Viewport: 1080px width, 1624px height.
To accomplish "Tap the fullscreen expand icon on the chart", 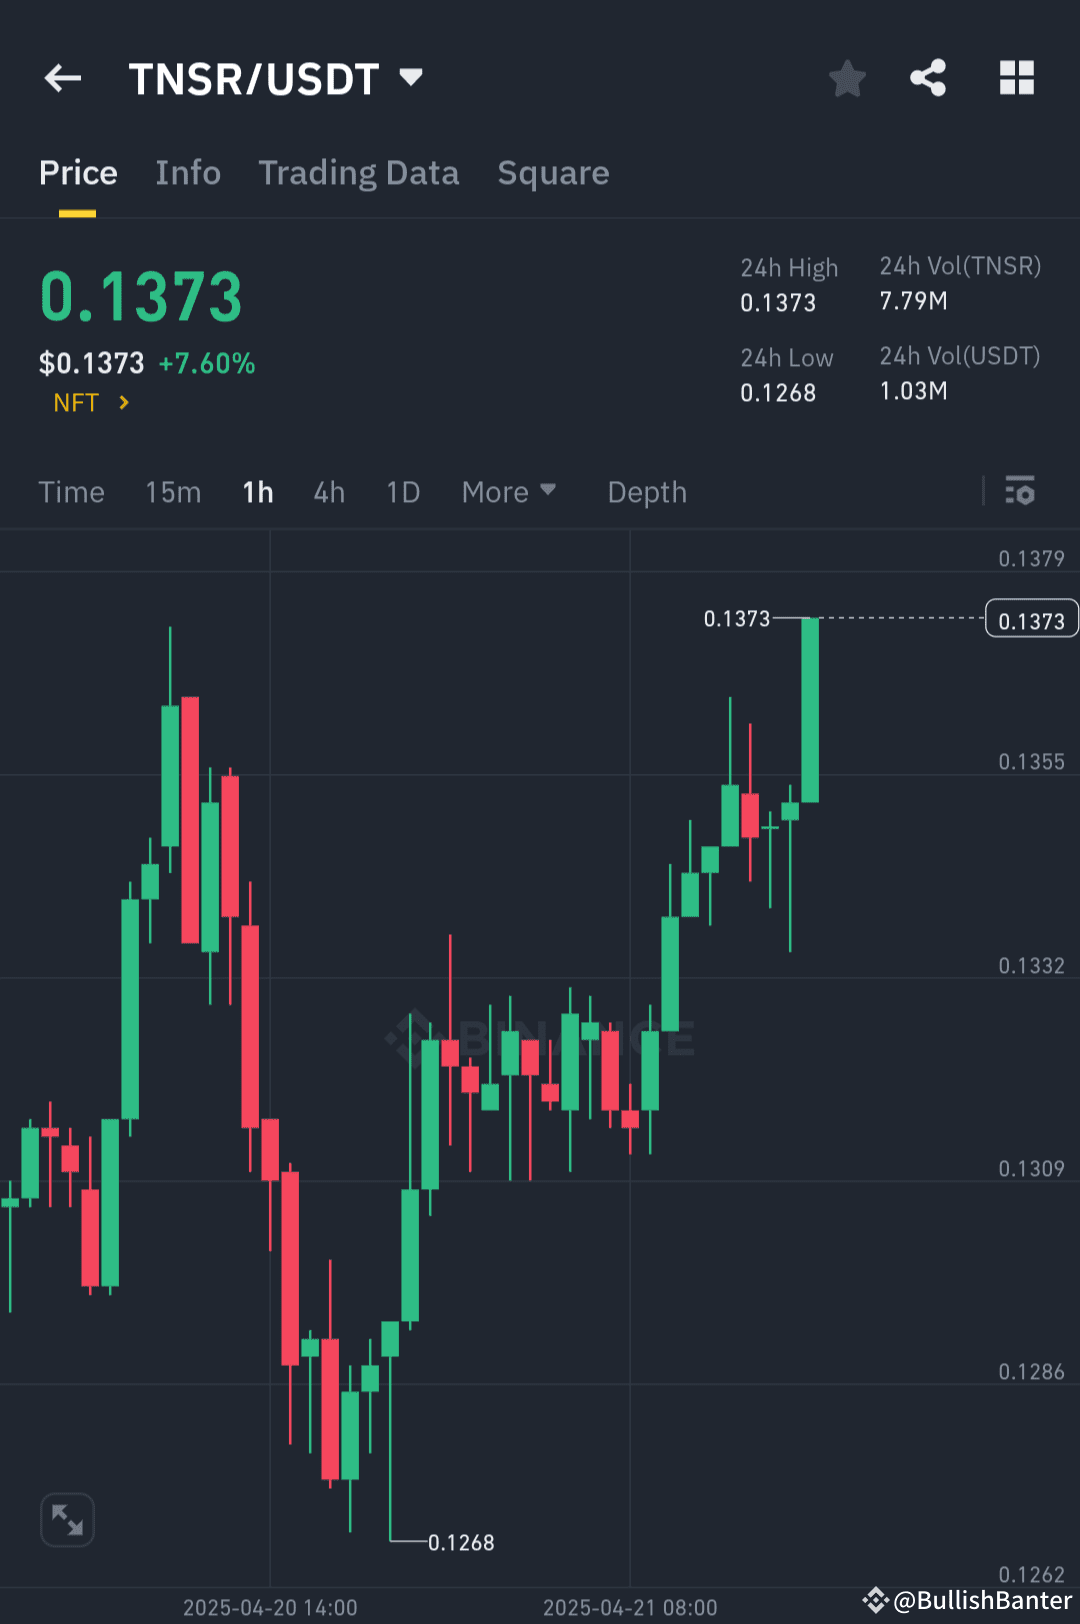I will click(66, 1519).
